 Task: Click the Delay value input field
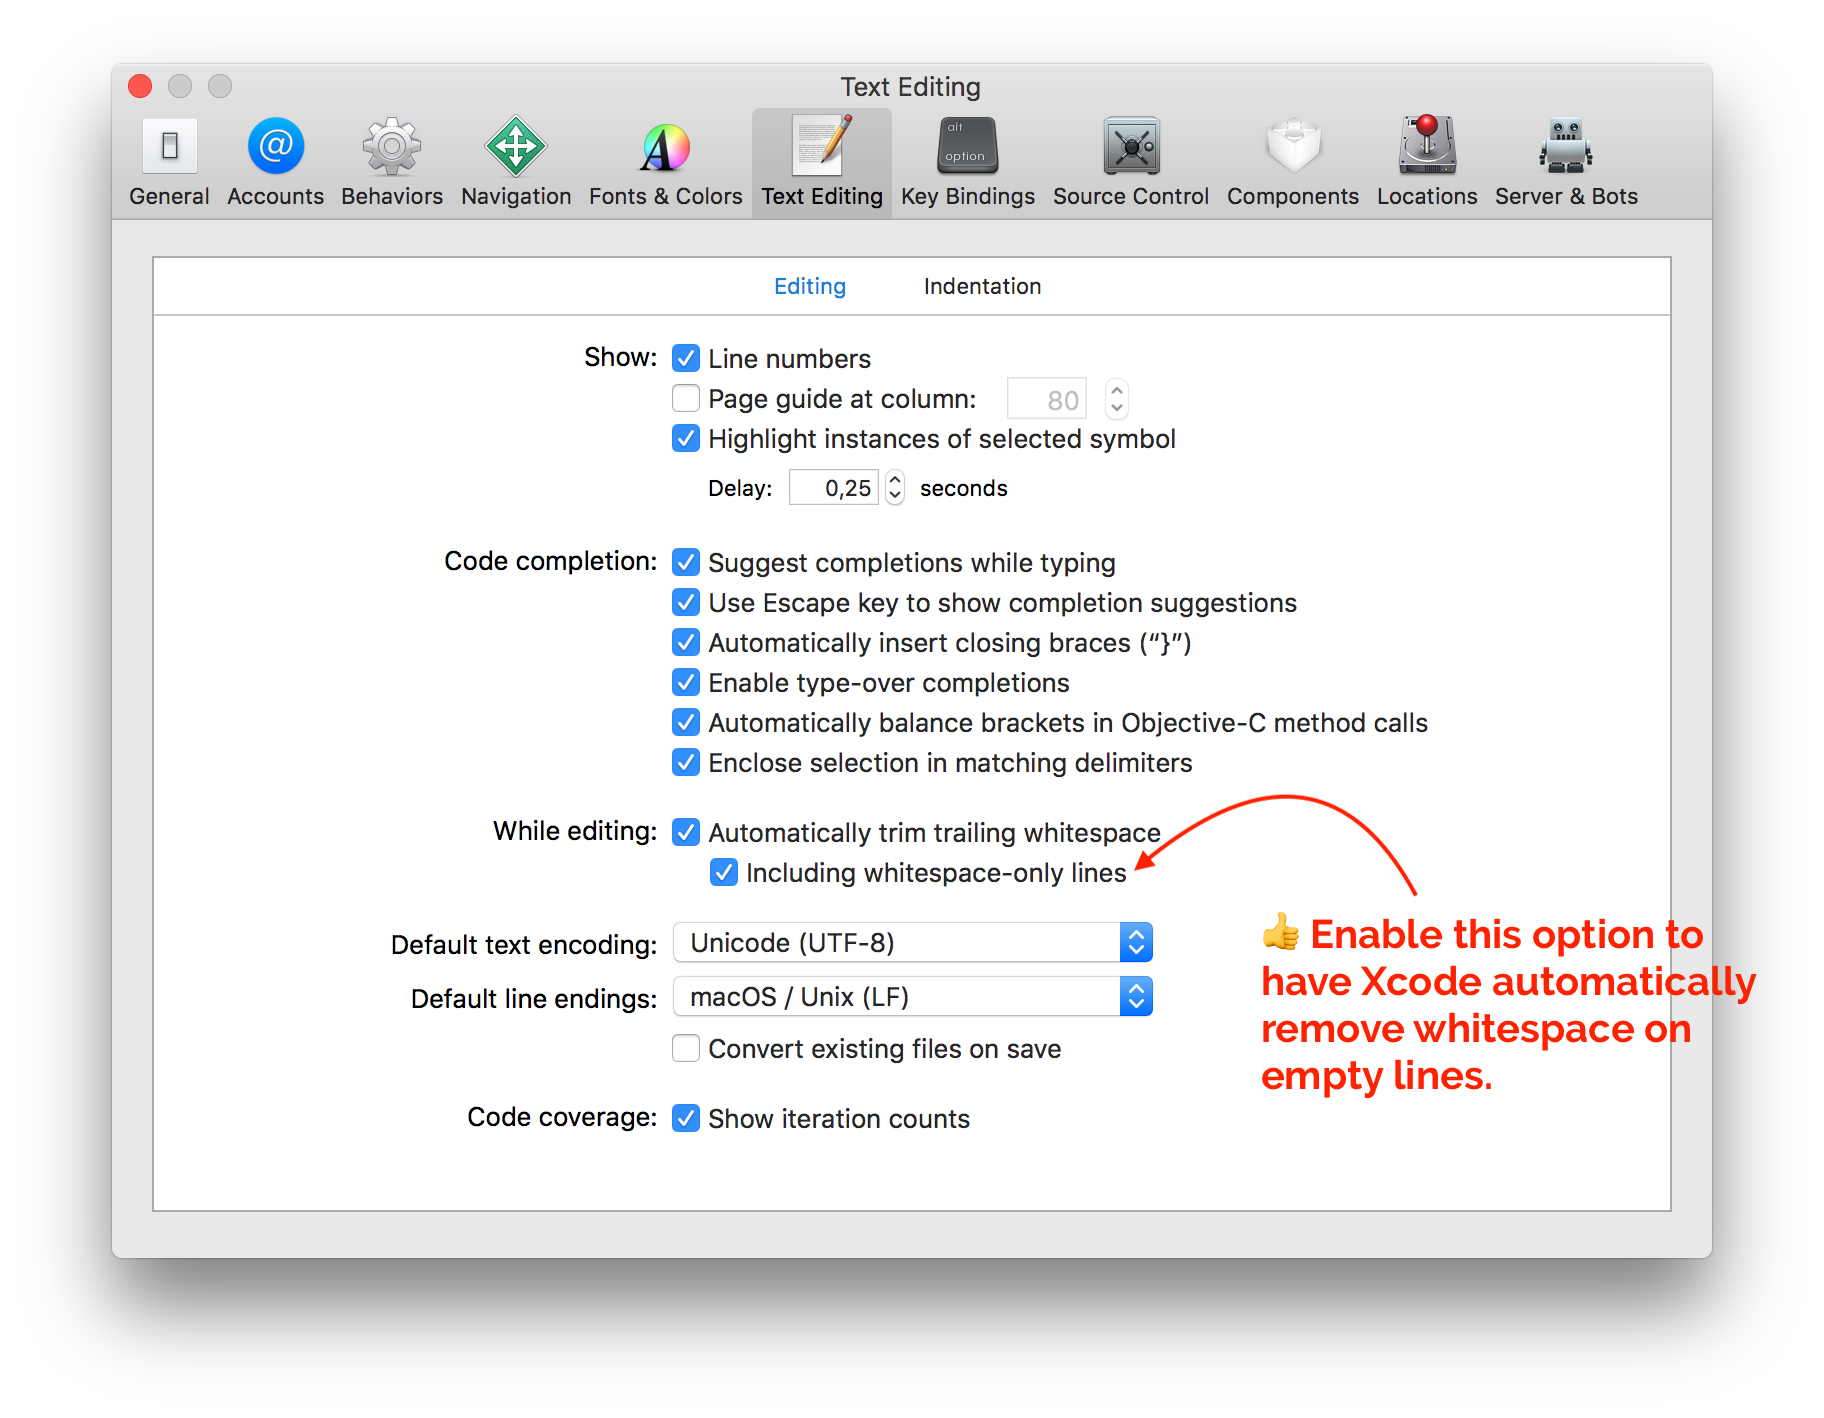(x=834, y=487)
